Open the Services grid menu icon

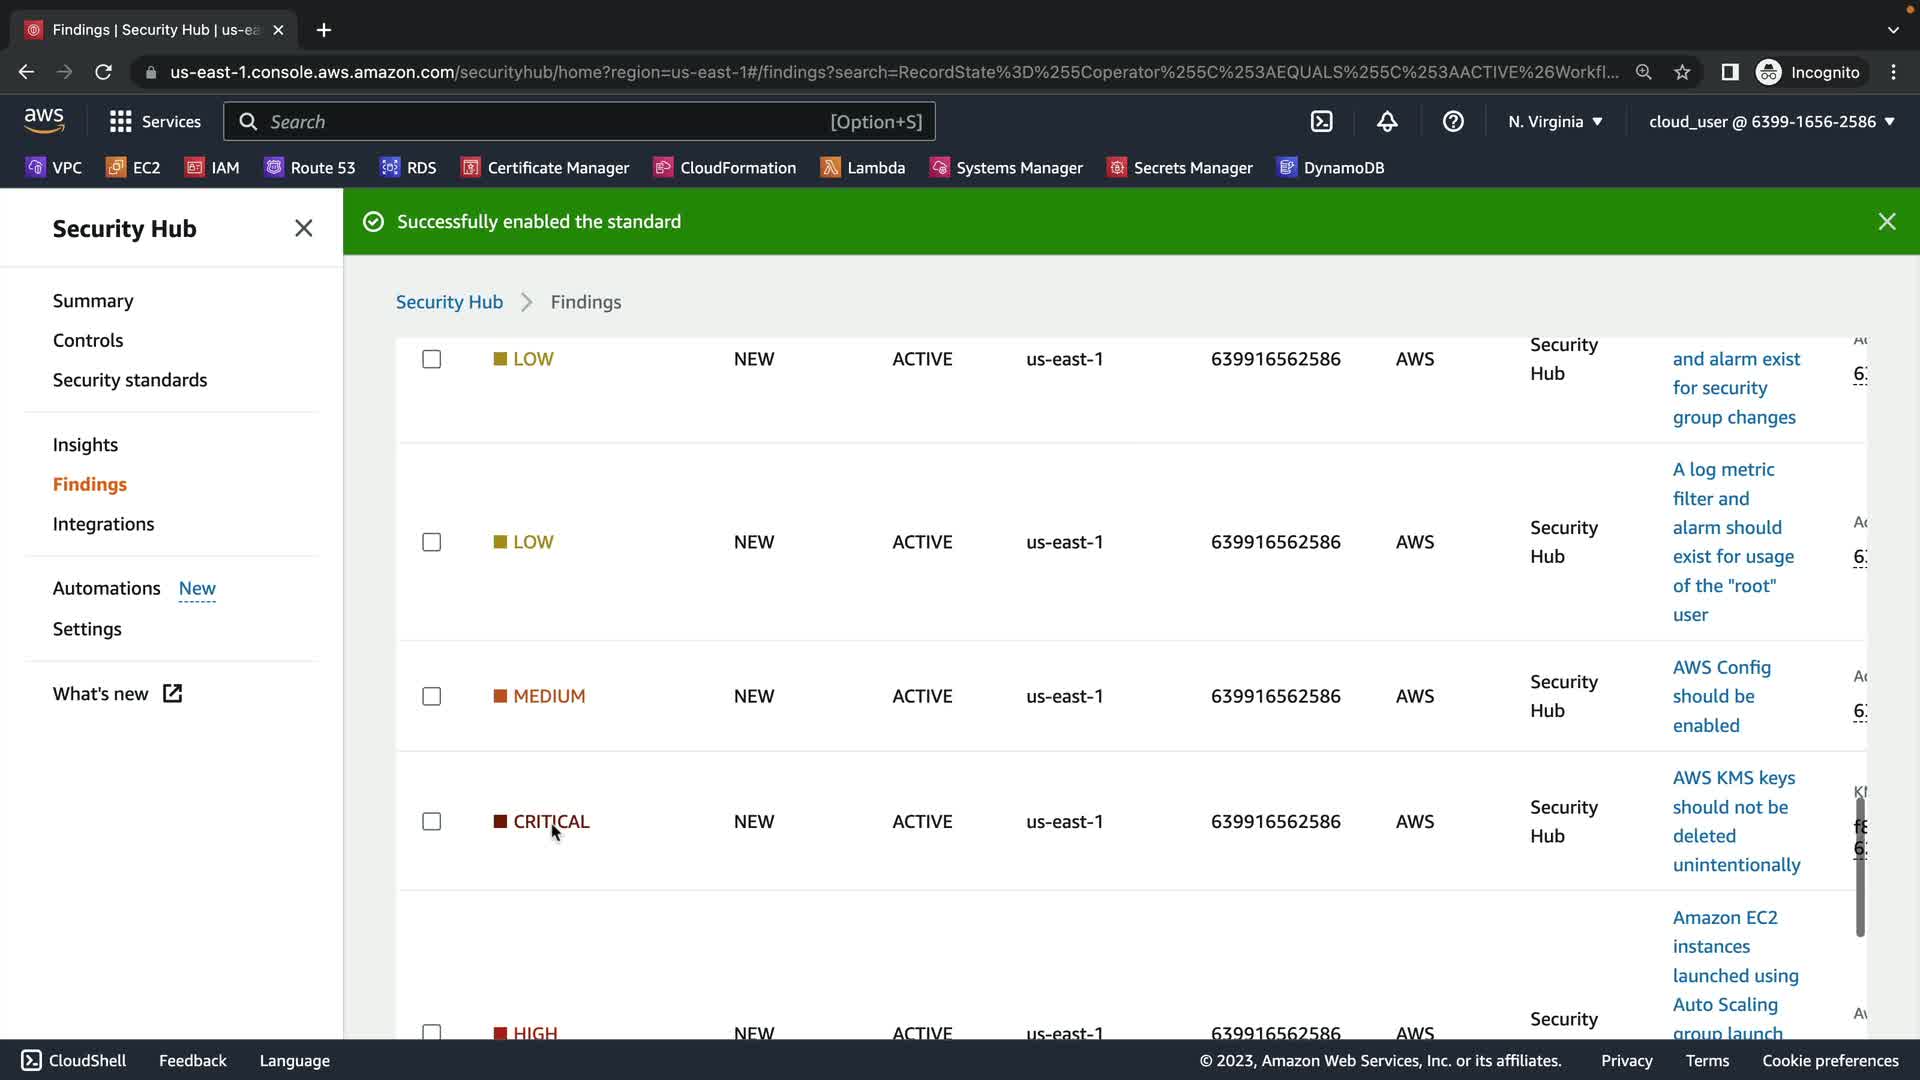(x=120, y=121)
